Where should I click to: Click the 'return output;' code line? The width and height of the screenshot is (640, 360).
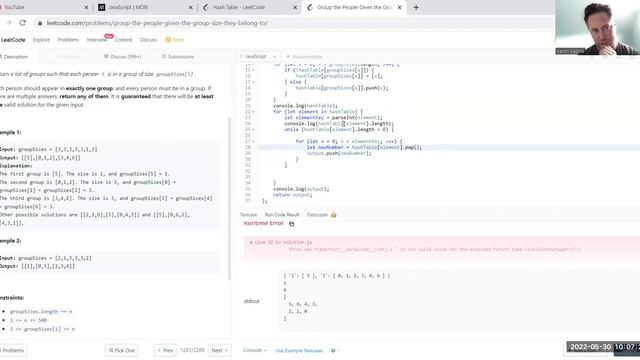click(x=292, y=195)
